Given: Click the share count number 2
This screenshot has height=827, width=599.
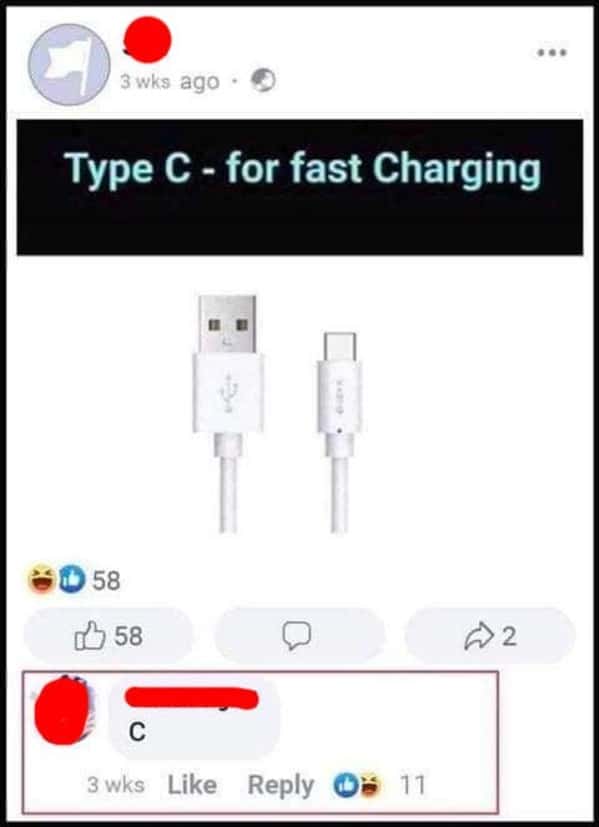Looking at the screenshot, I should (508, 637).
